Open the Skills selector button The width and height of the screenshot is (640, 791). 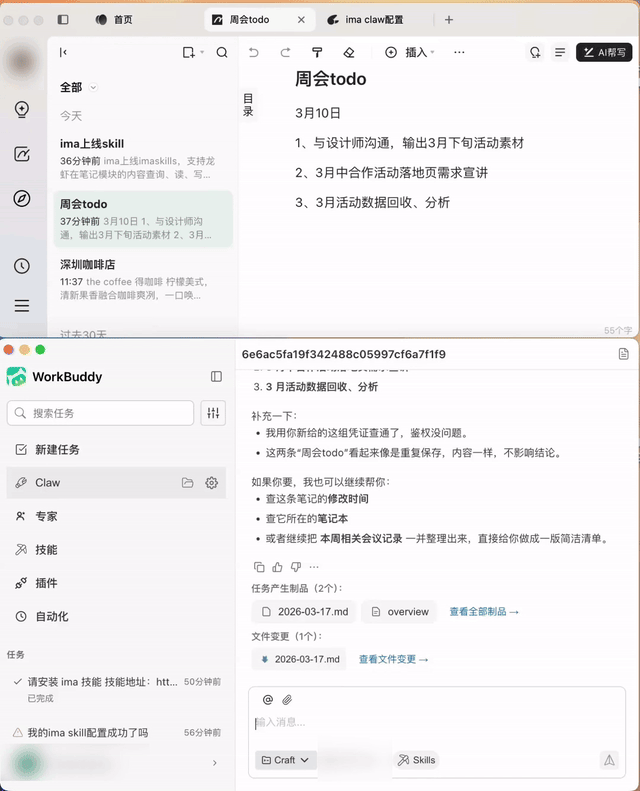point(416,760)
